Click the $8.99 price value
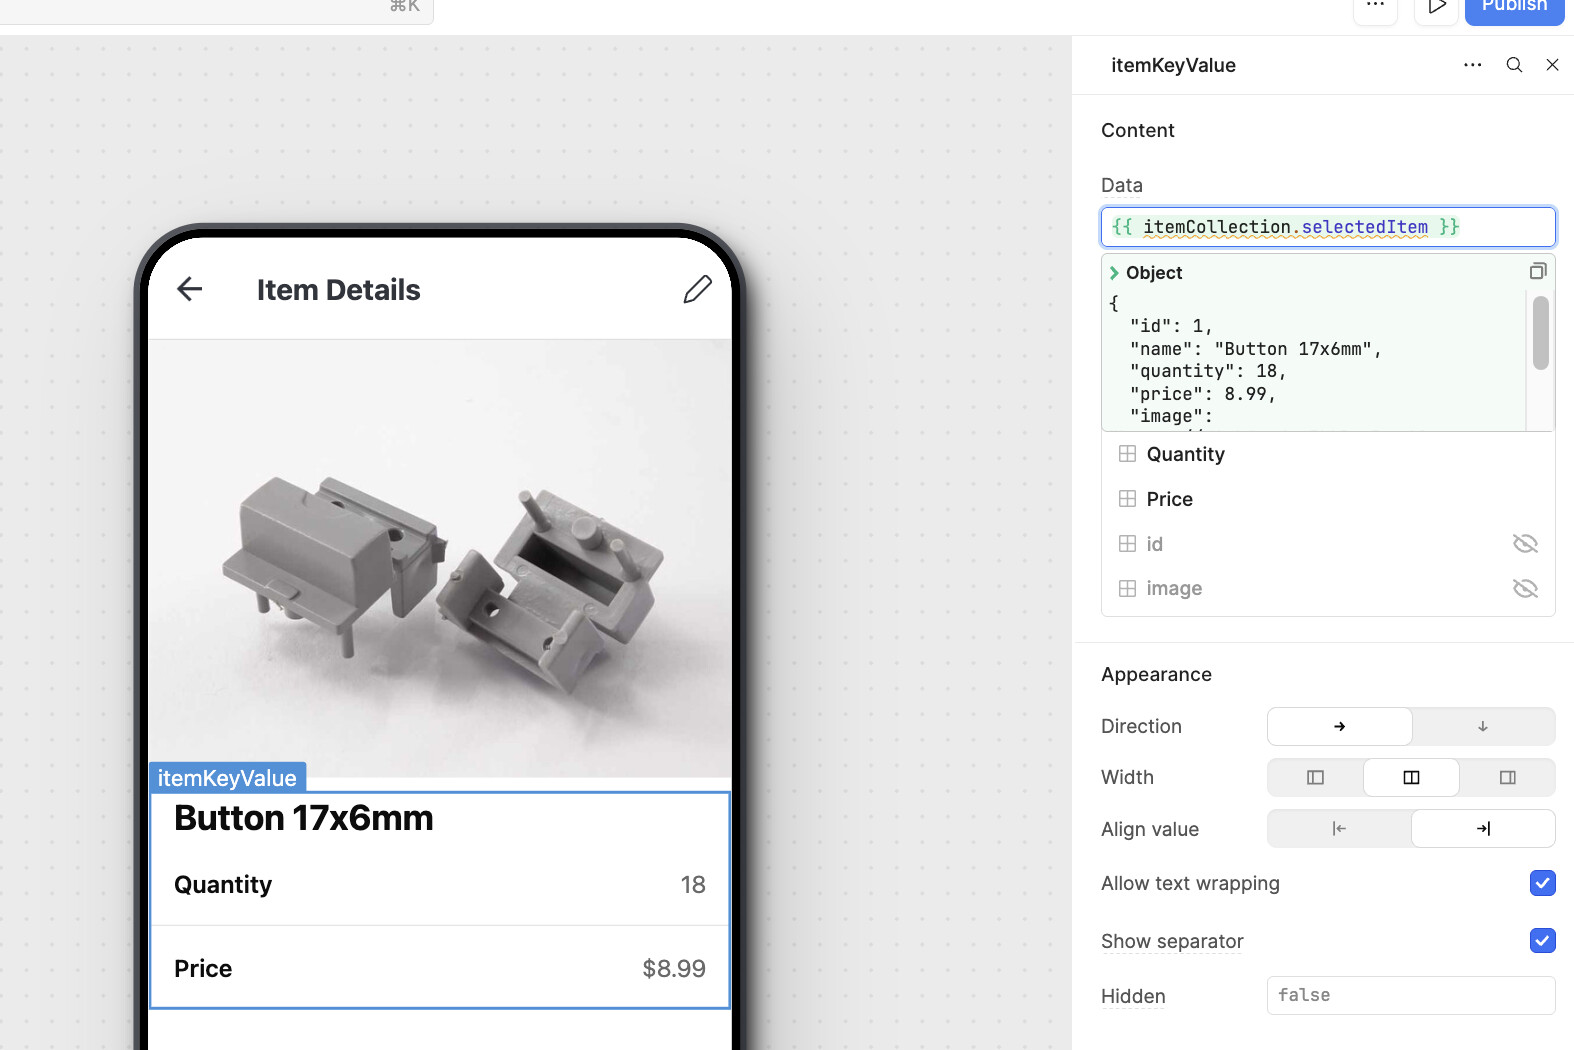 674,969
